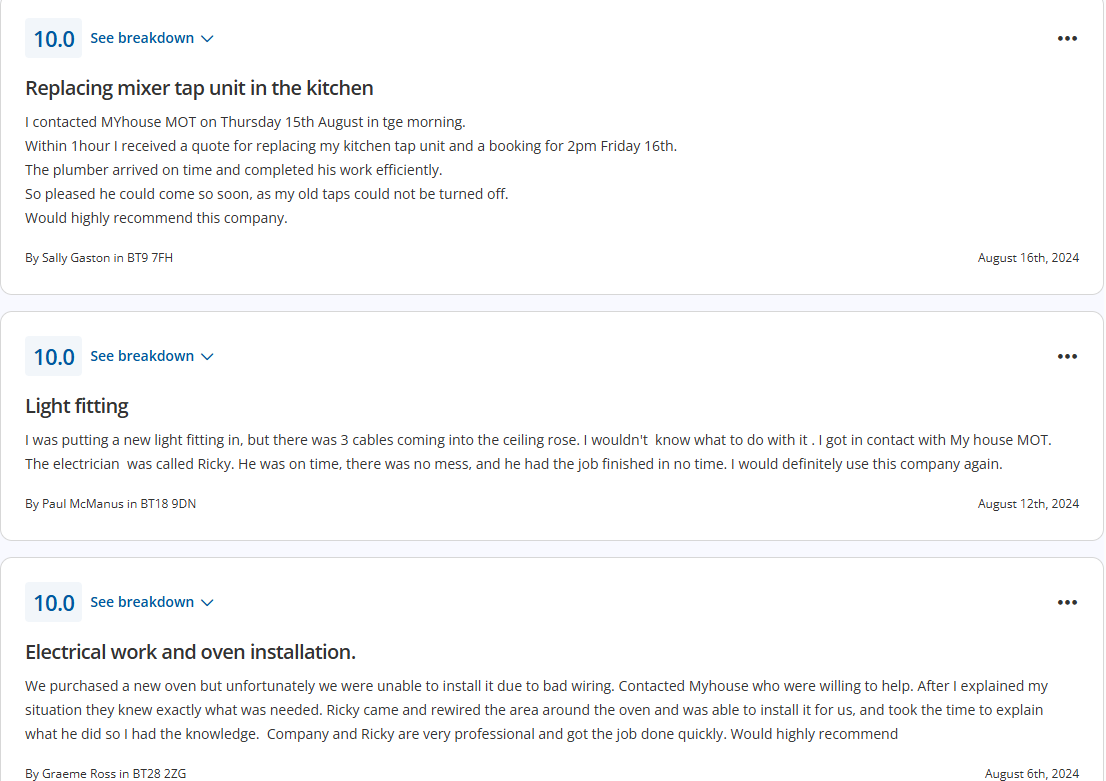Click the 10.0 score on Graeme Ross's review
The image size is (1106, 781).
pyautogui.click(x=54, y=603)
